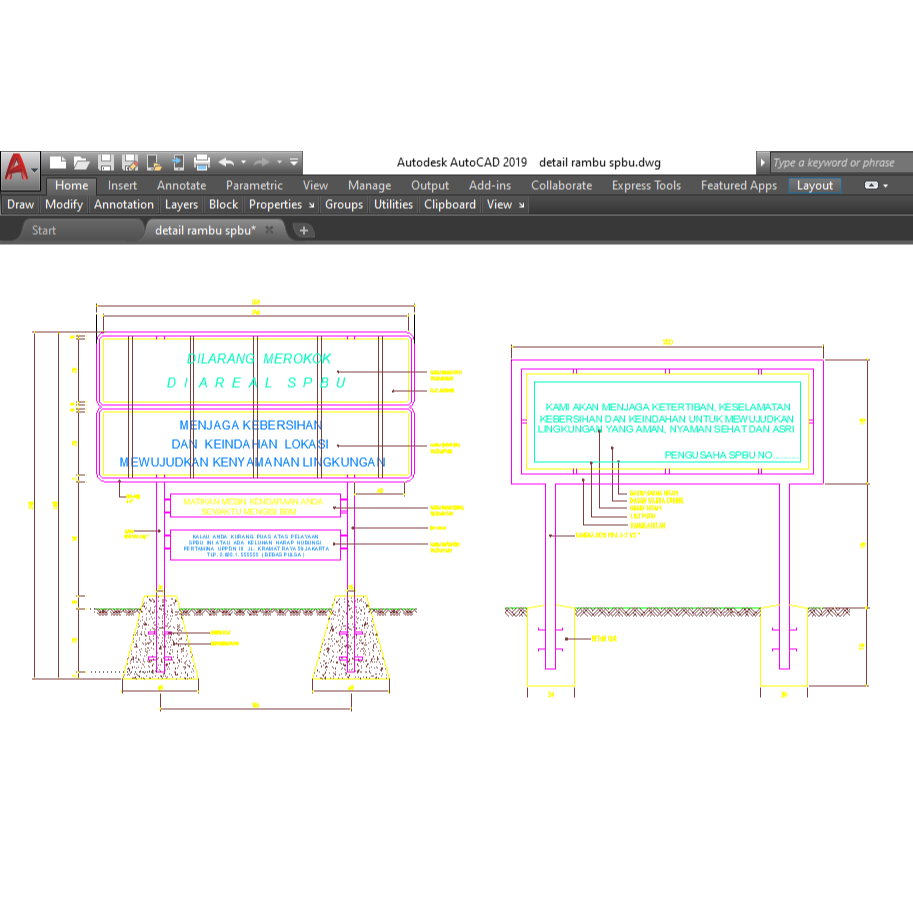Select the D I AREAL SPBU text
The image size is (913, 913).
257,383
